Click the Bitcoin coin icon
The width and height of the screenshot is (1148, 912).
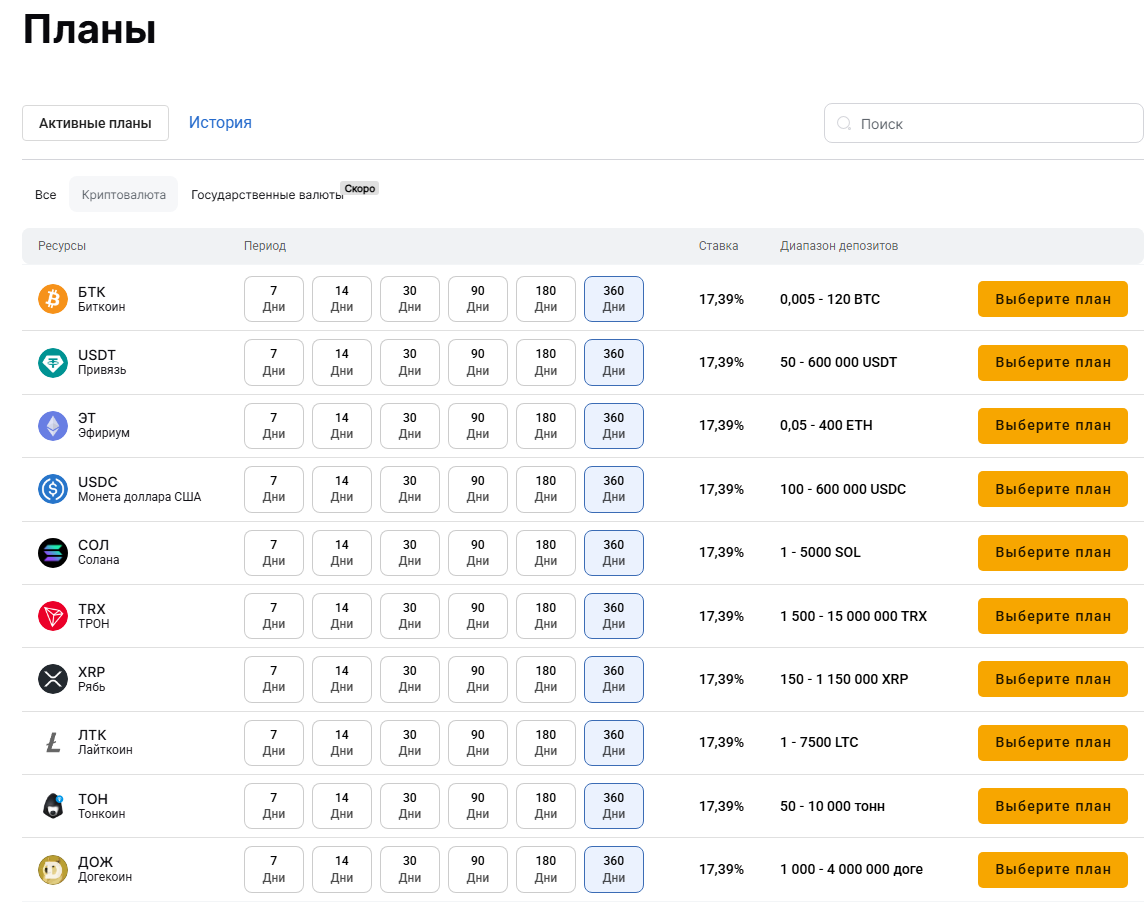[x=53, y=299]
